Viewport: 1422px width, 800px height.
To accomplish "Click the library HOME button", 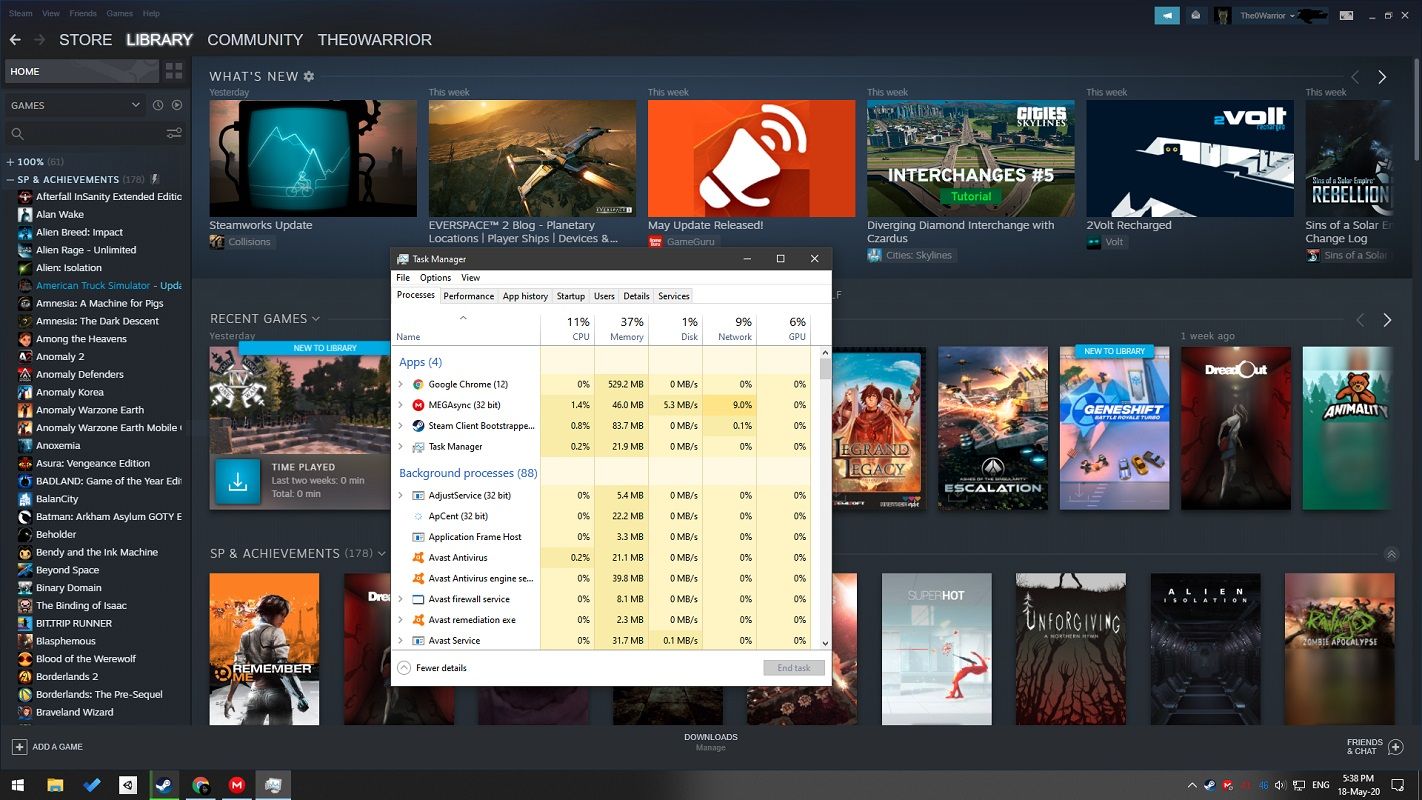I will (x=81, y=71).
